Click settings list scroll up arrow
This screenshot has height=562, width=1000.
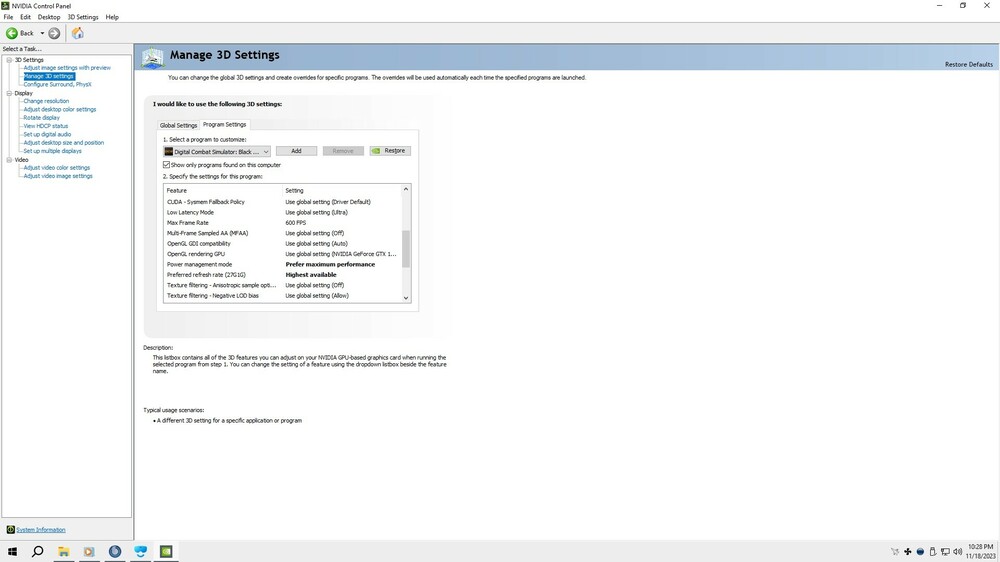406,189
